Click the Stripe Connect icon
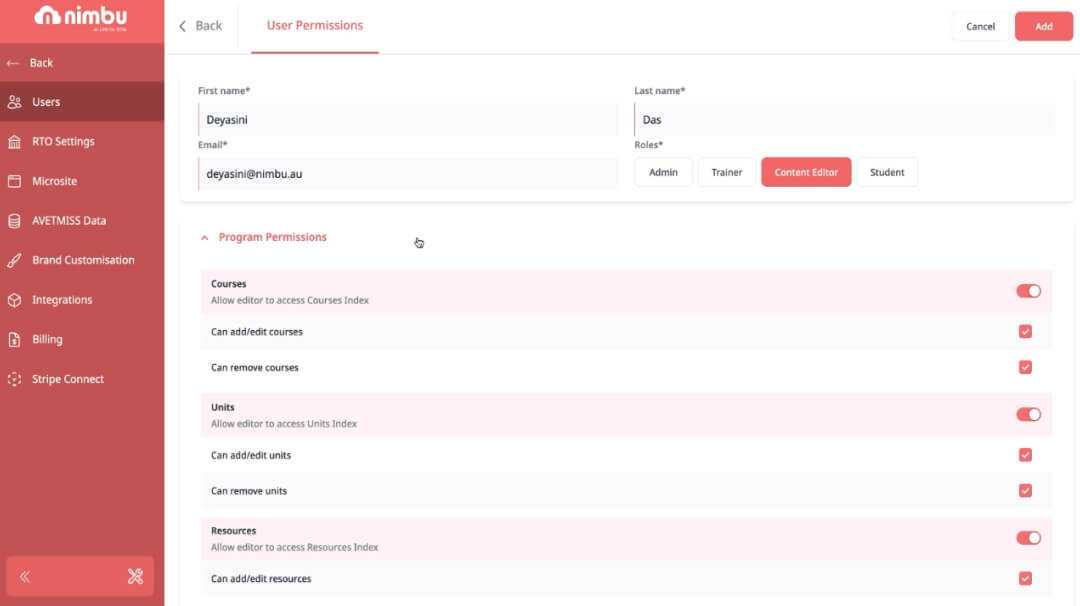The image size is (1080, 606). tap(15, 379)
